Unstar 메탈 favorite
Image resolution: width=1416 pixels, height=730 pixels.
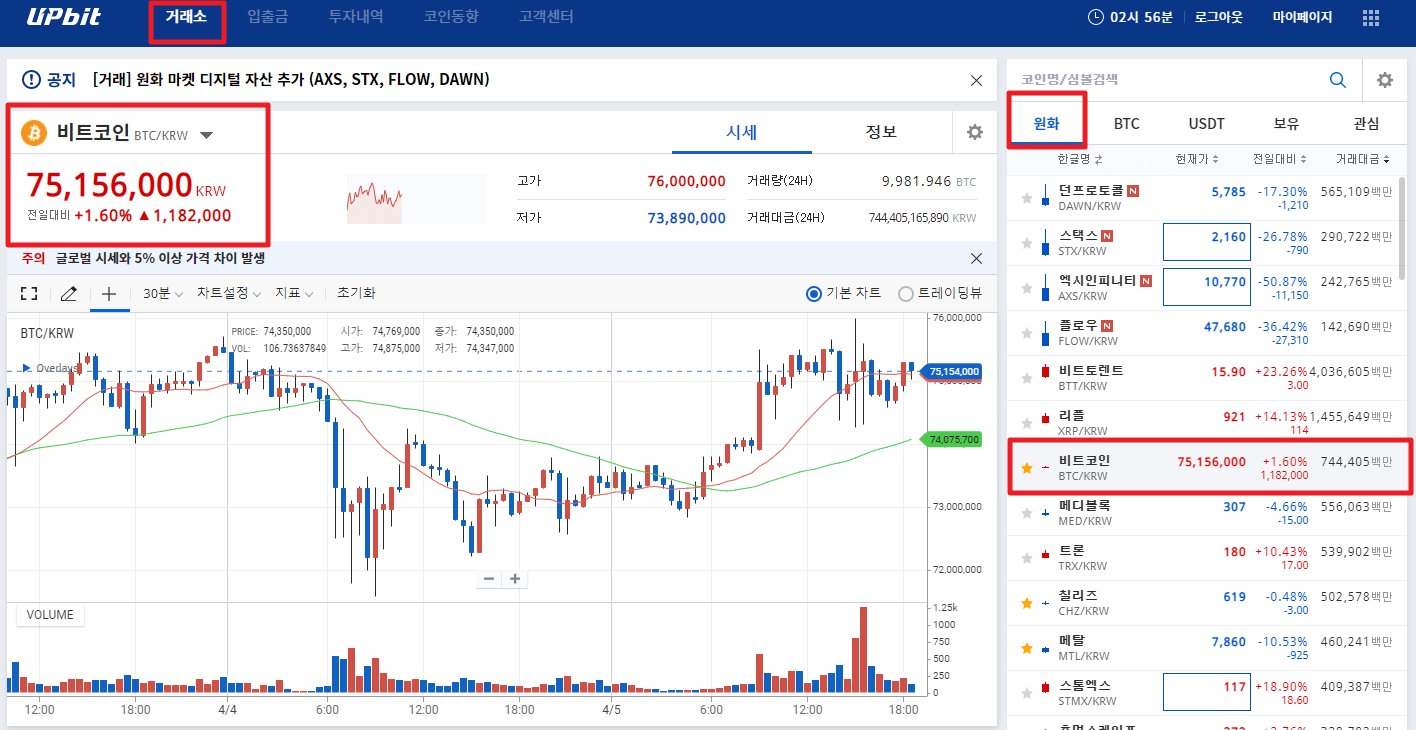[x=1026, y=648]
